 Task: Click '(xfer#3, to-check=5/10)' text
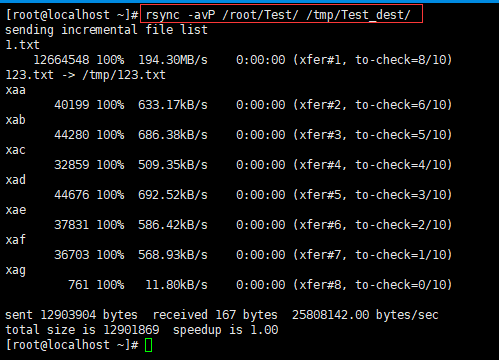(373, 135)
